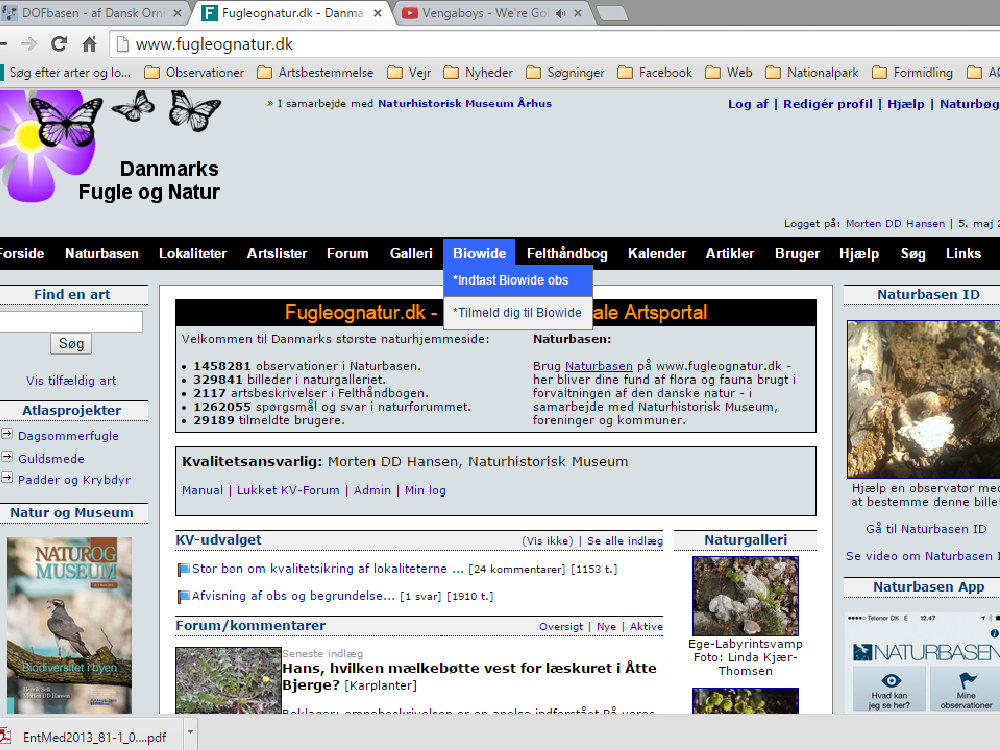Click Log af to sign out
This screenshot has height=750, width=1000.
(748, 104)
